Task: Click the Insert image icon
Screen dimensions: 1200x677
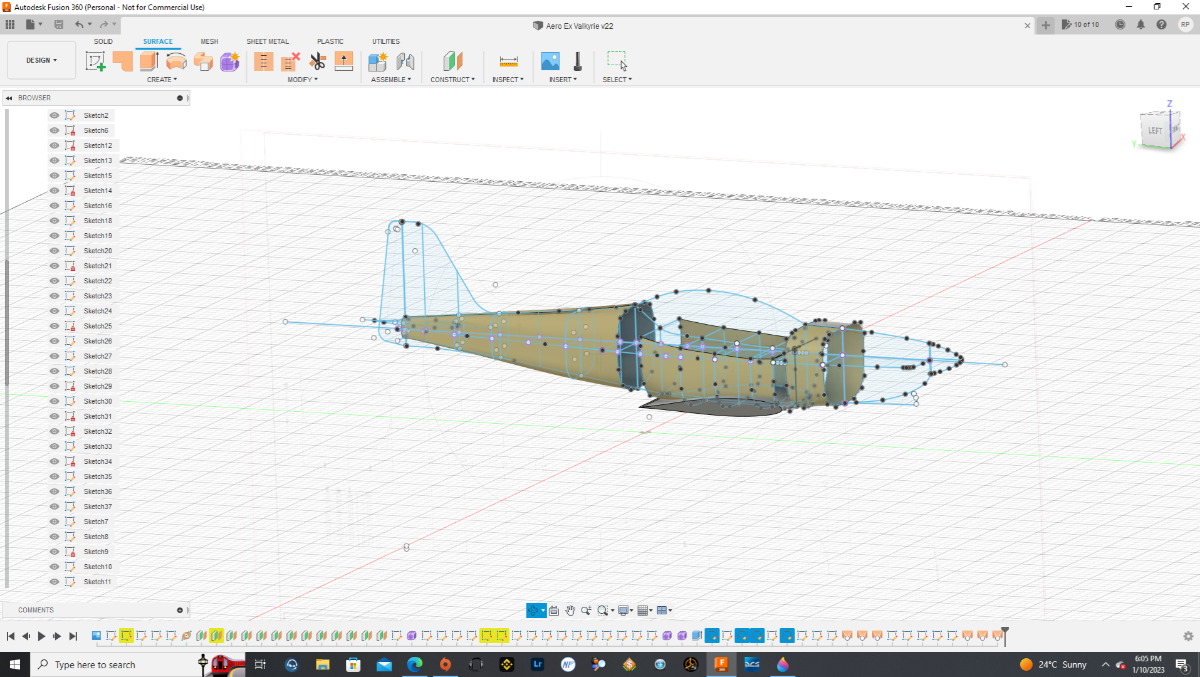Action: 550,62
